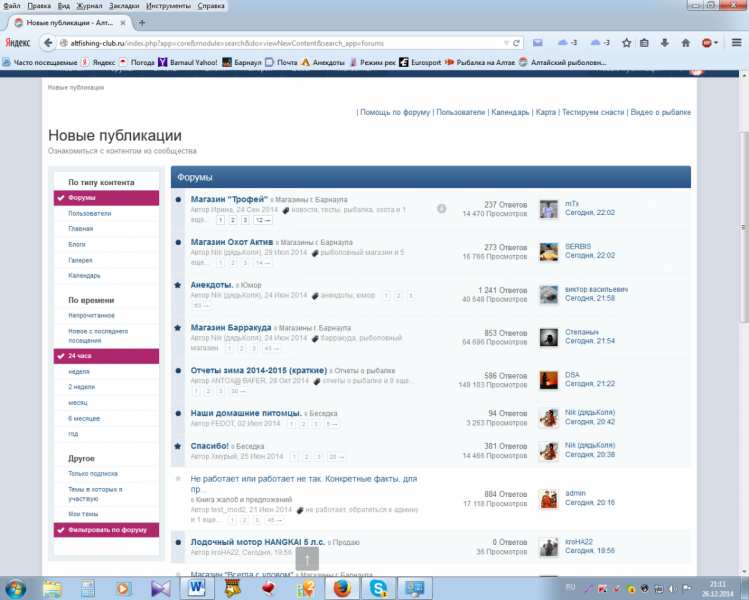The width and height of the screenshot is (749, 600).
Task: Open Firefox home page via house icon
Action: click(685, 43)
